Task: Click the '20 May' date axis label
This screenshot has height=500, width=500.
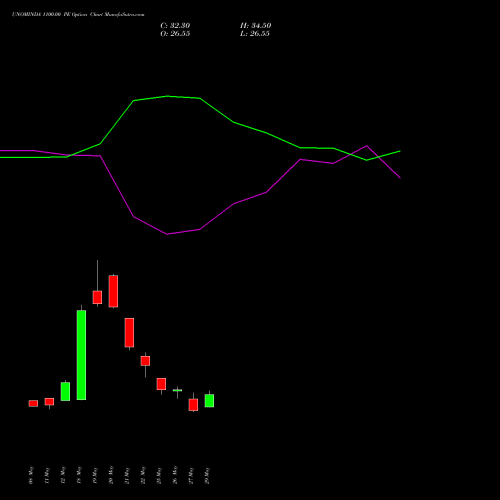Action: pos(111,475)
